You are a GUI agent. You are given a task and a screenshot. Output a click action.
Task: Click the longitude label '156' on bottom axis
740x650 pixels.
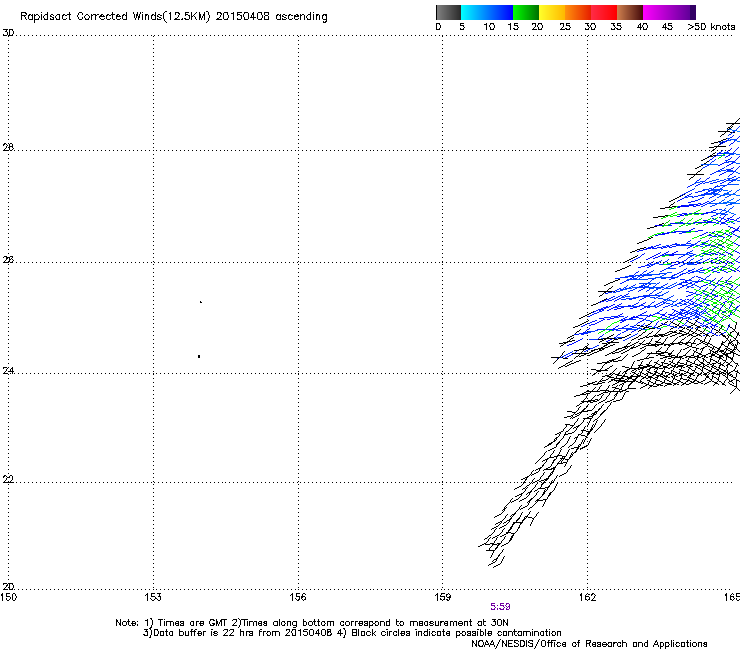pos(298,597)
